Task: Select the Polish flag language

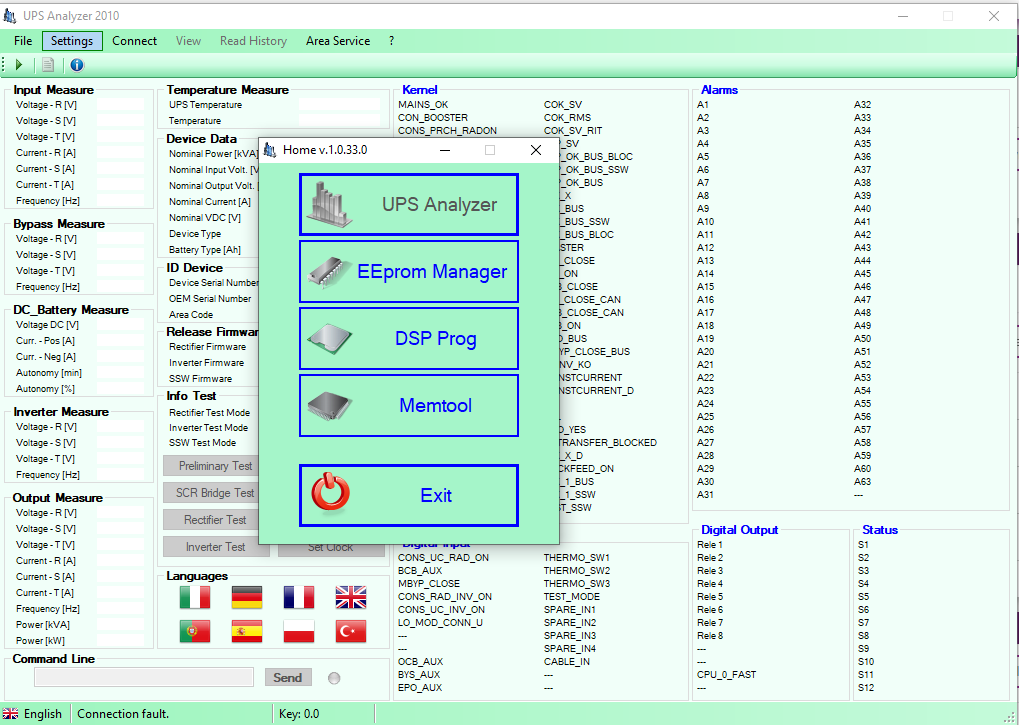Action: pyautogui.click(x=298, y=631)
